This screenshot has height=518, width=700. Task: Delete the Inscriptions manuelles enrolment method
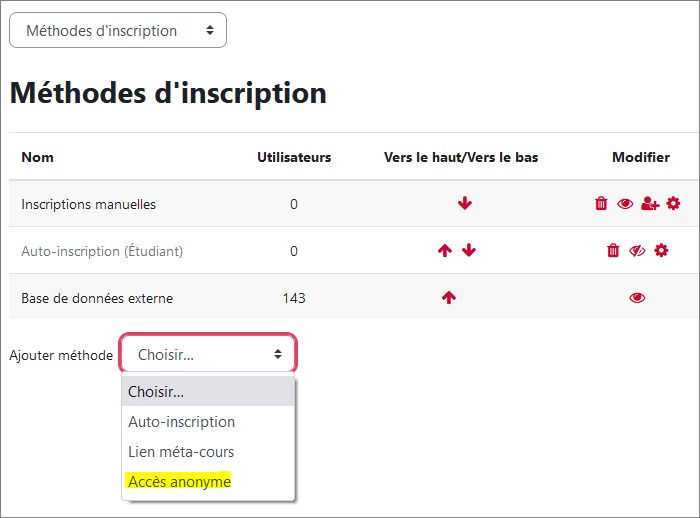pyautogui.click(x=601, y=204)
